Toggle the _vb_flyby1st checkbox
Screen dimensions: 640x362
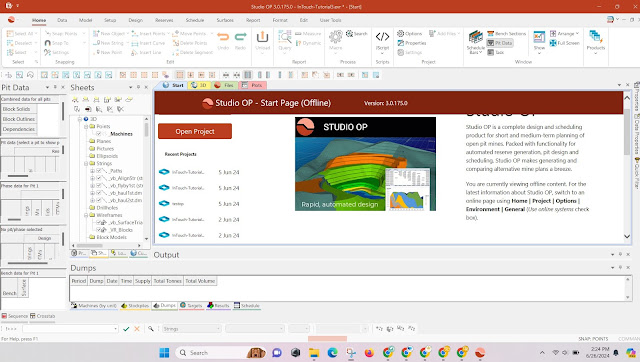click(98, 185)
